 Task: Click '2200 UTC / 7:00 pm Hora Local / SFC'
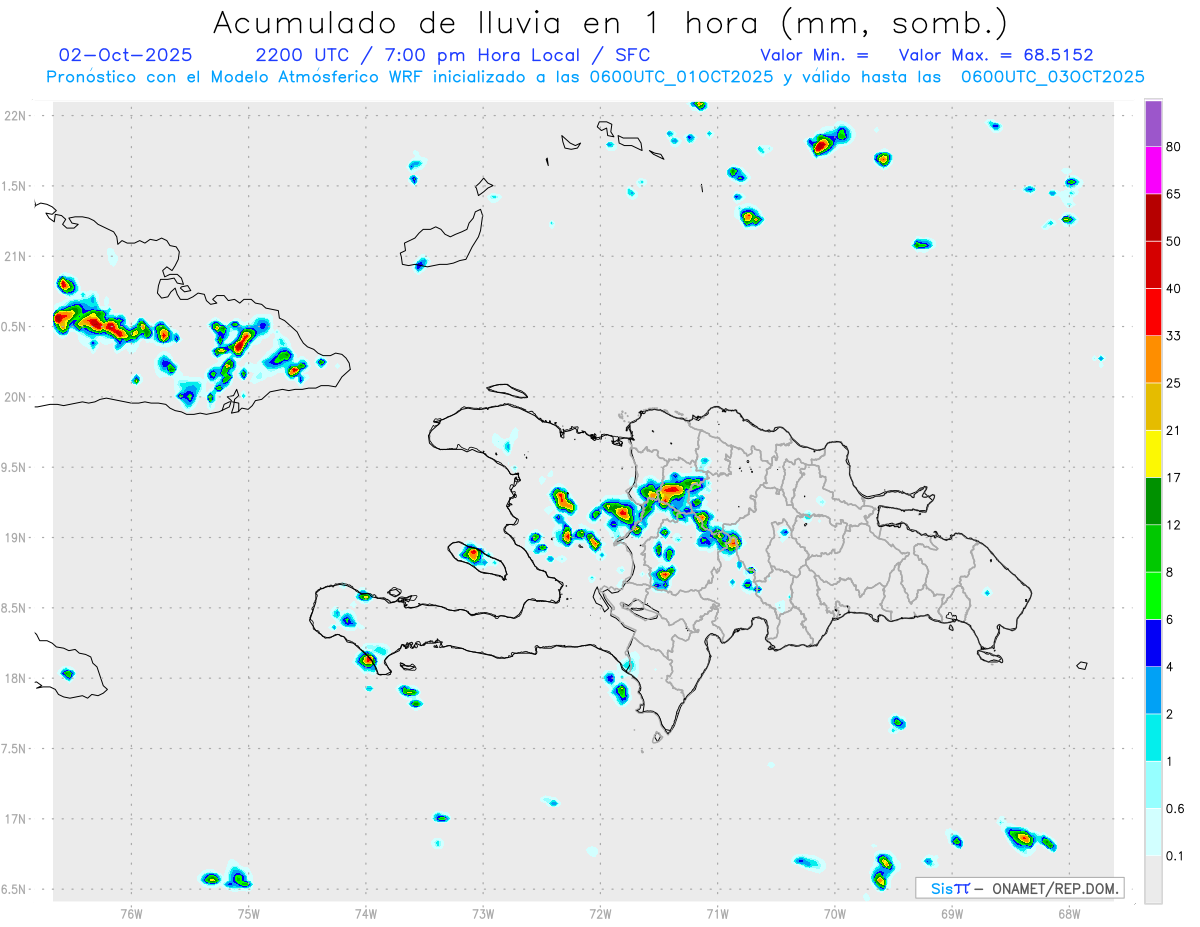click(x=452, y=55)
